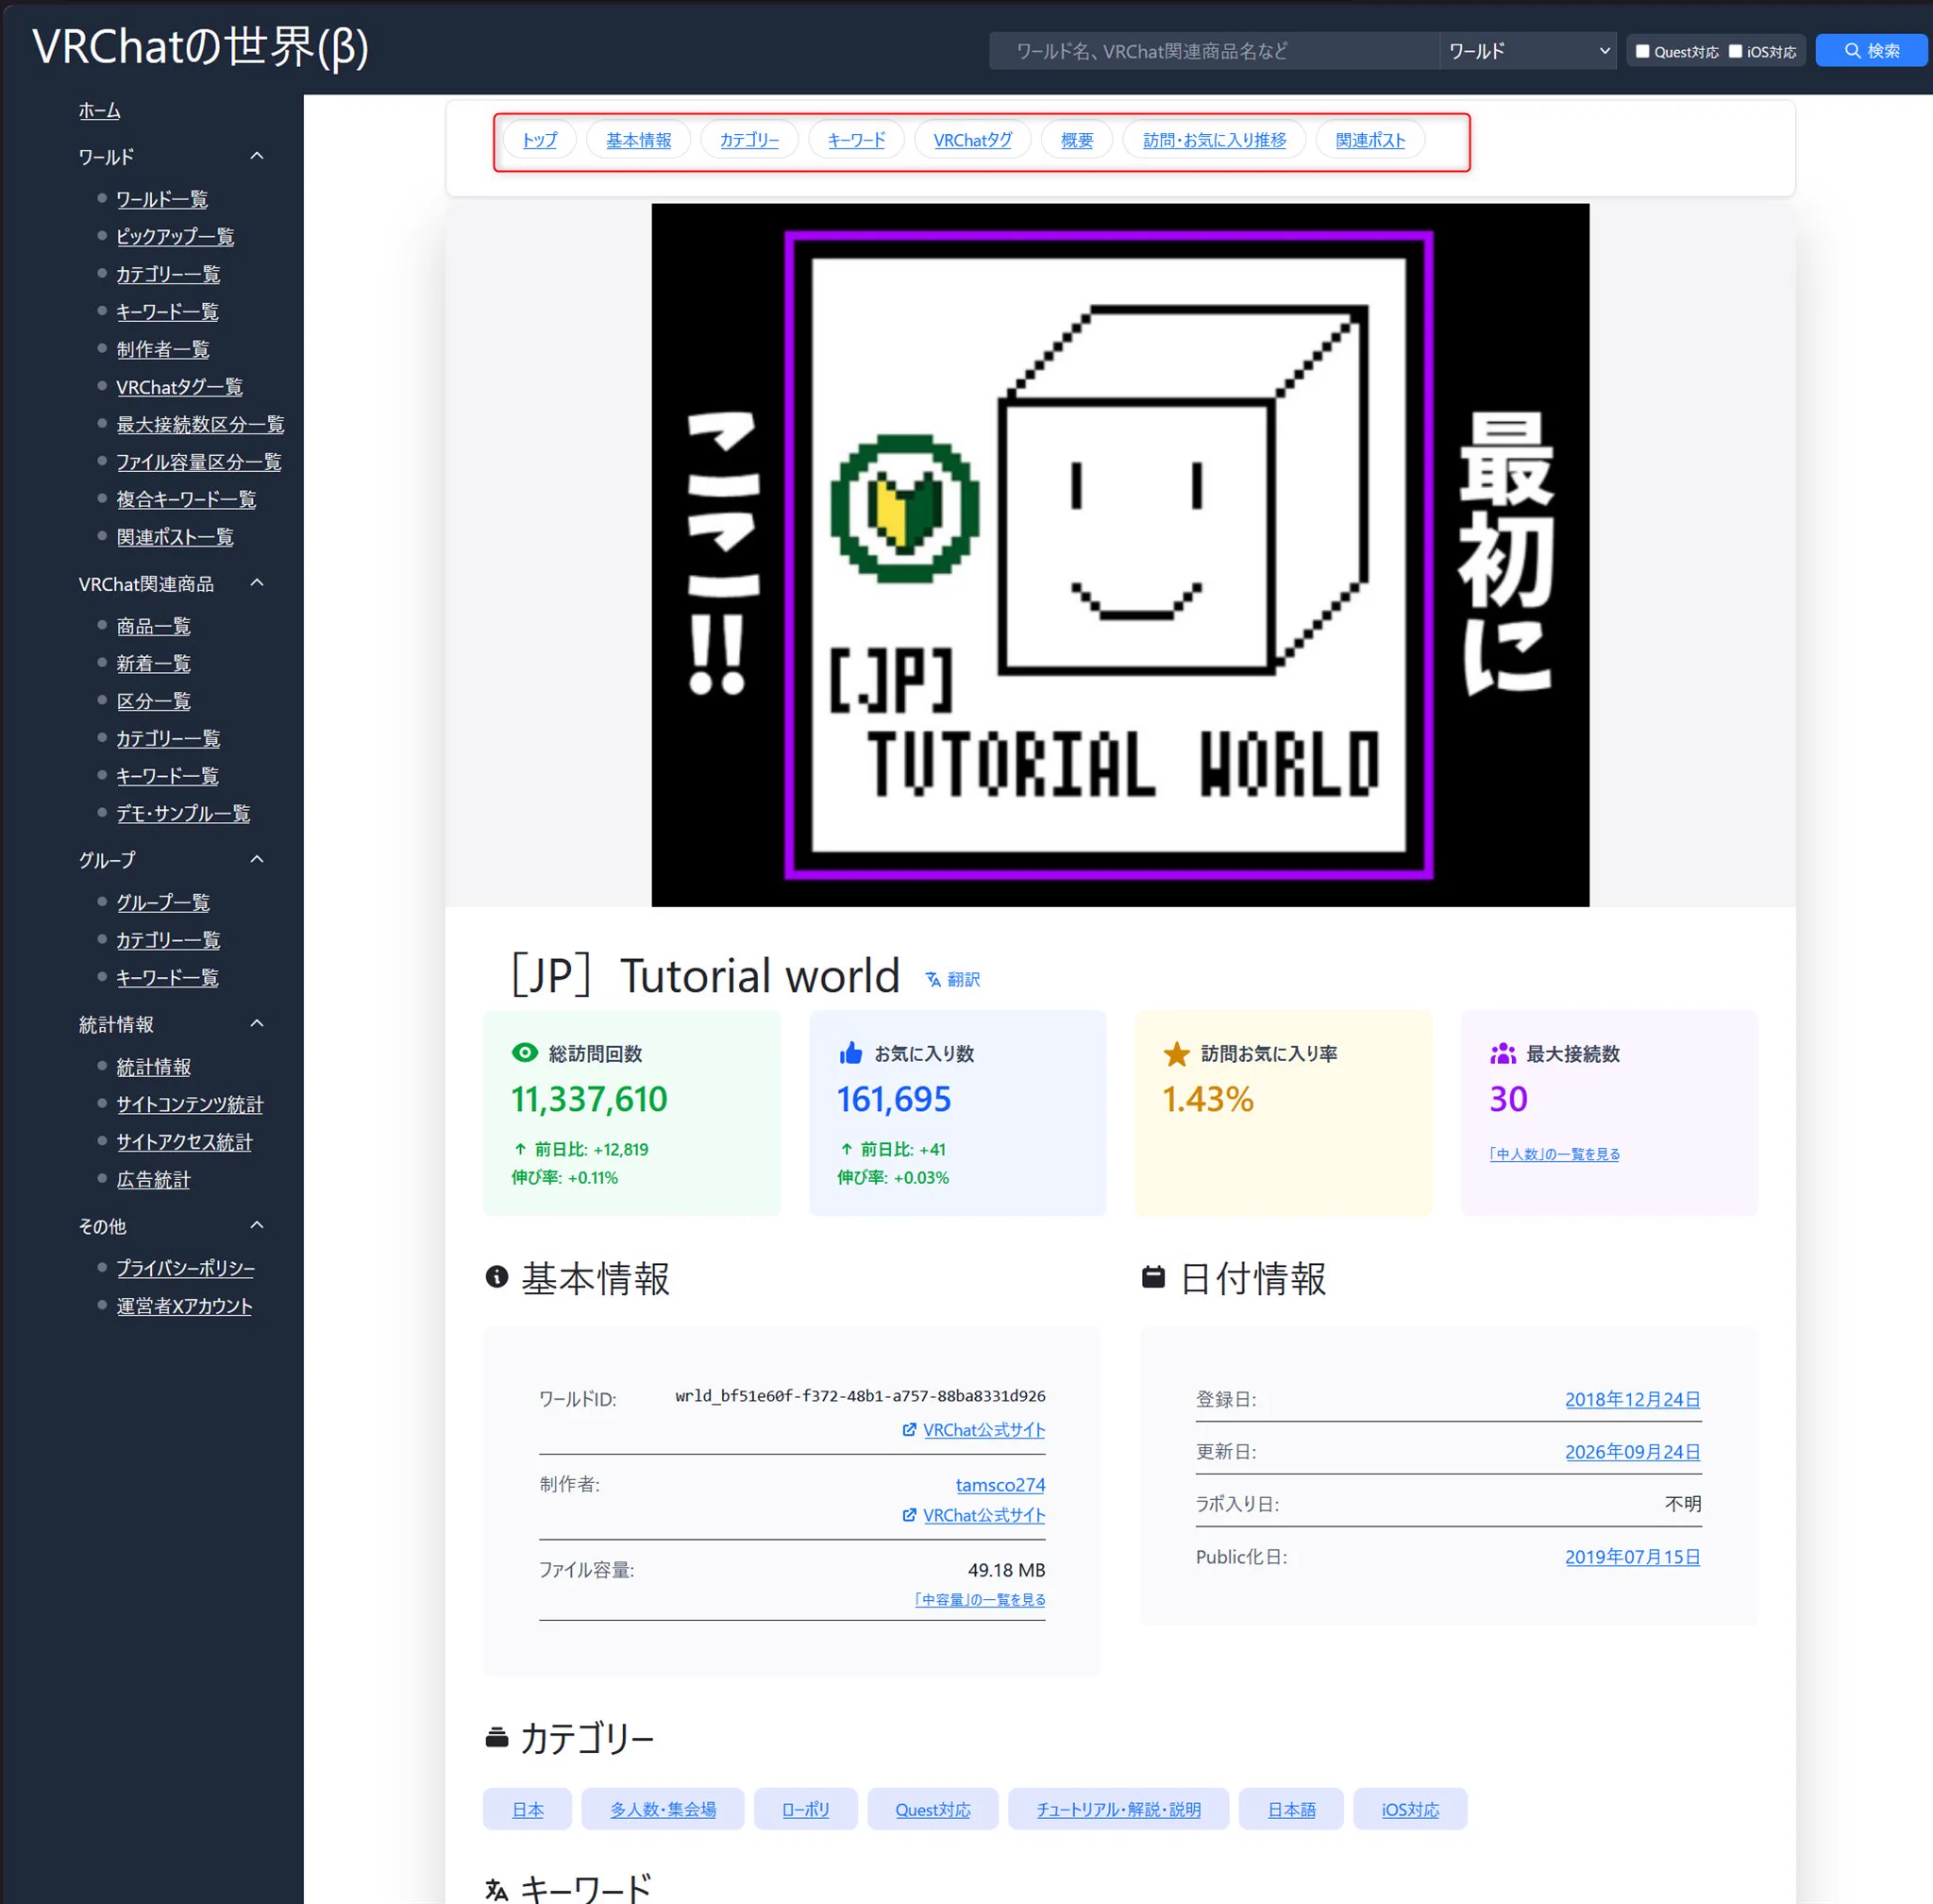Click the magnifier 検索 search button
This screenshot has width=1933, height=1904.
[x=1871, y=51]
